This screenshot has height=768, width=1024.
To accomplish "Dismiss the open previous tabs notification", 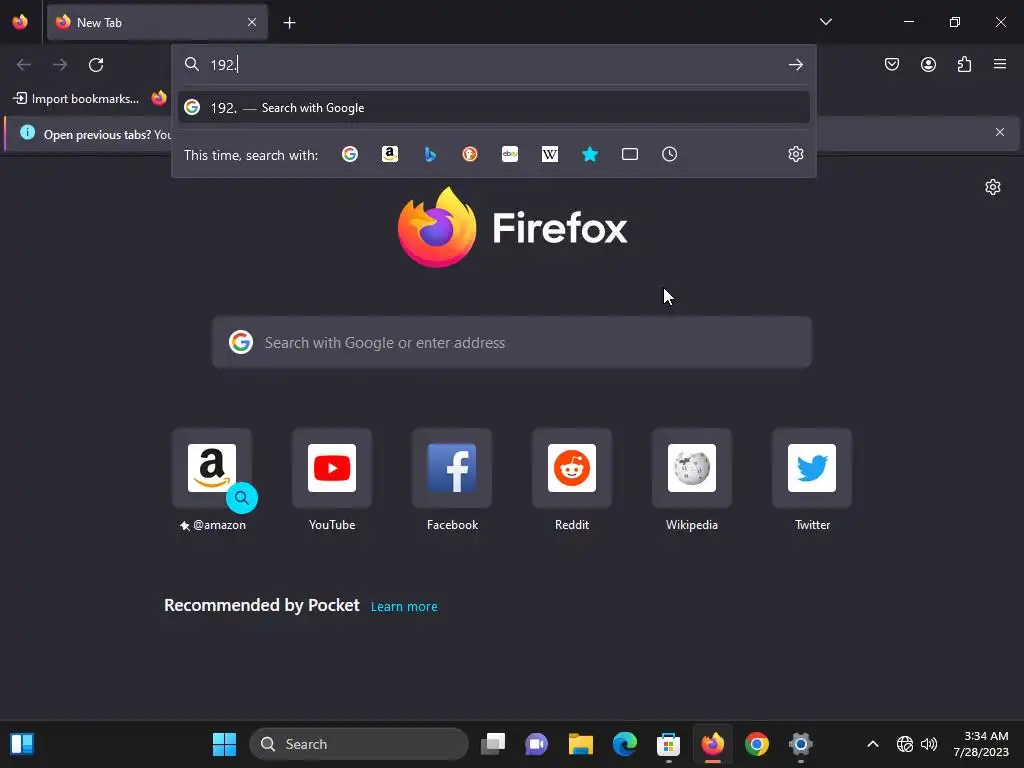I will [x=1000, y=133].
